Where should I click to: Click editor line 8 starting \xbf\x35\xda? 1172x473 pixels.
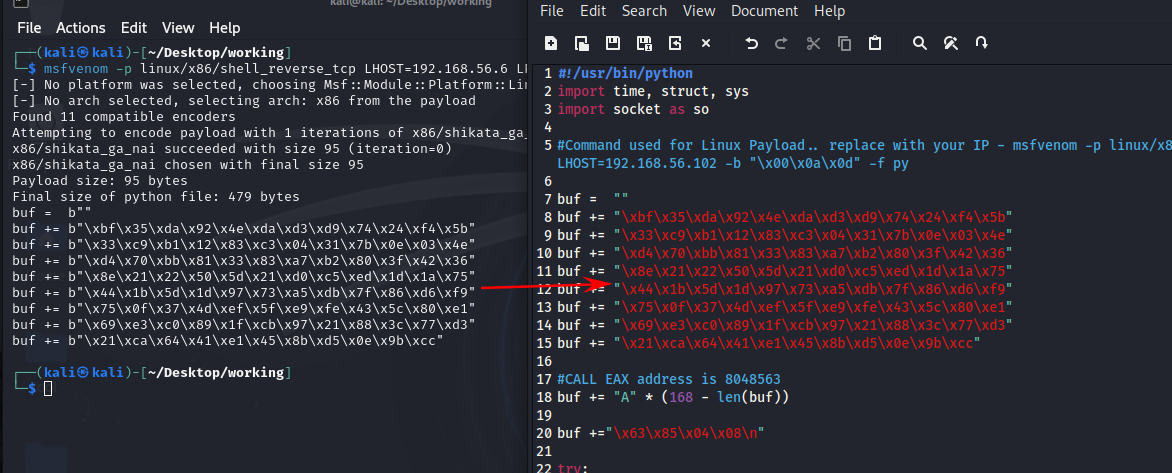click(x=785, y=217)
